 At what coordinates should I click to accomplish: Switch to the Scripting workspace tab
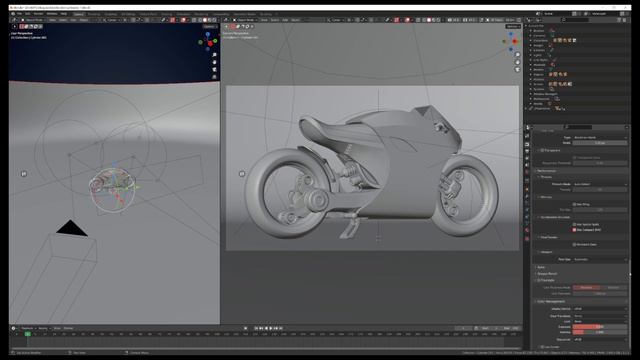pos(265,14)
